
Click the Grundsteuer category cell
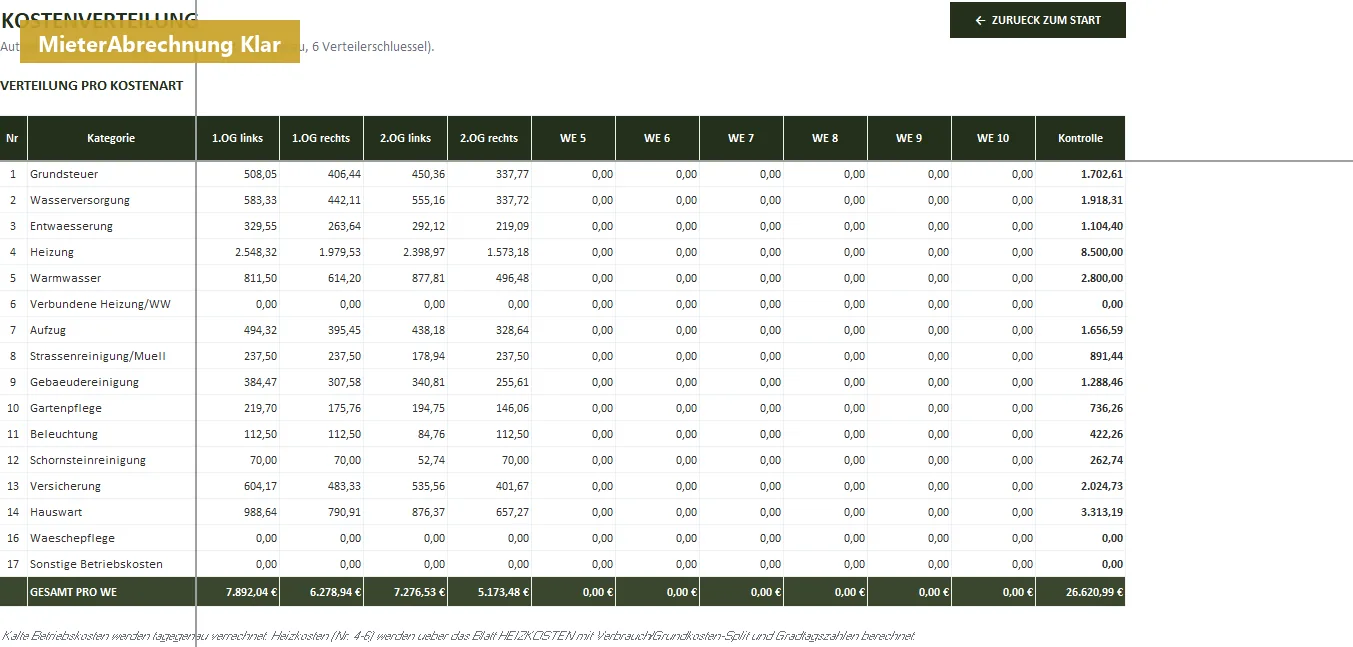pyautogui.click(x=111, y=174)
